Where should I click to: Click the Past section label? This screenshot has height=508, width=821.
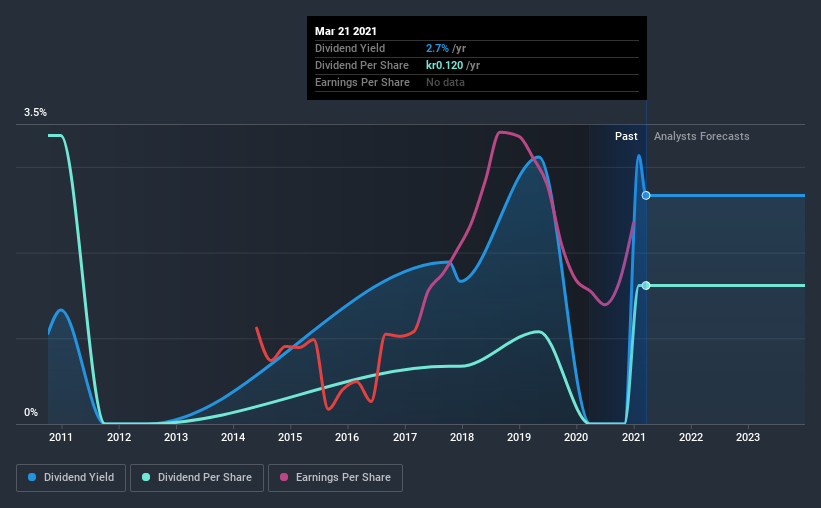coord(626,136)
